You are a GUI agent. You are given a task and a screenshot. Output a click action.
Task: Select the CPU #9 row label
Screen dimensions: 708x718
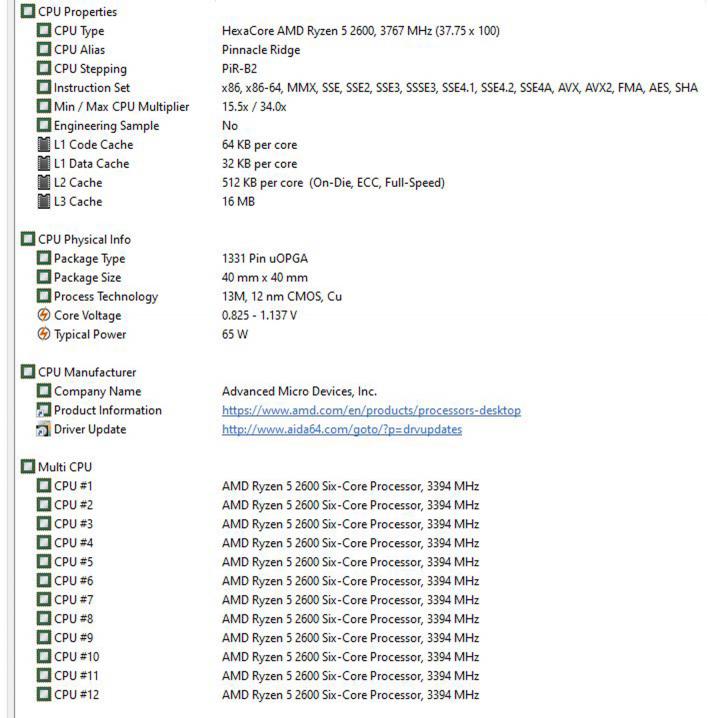click(x=73, y=638)
